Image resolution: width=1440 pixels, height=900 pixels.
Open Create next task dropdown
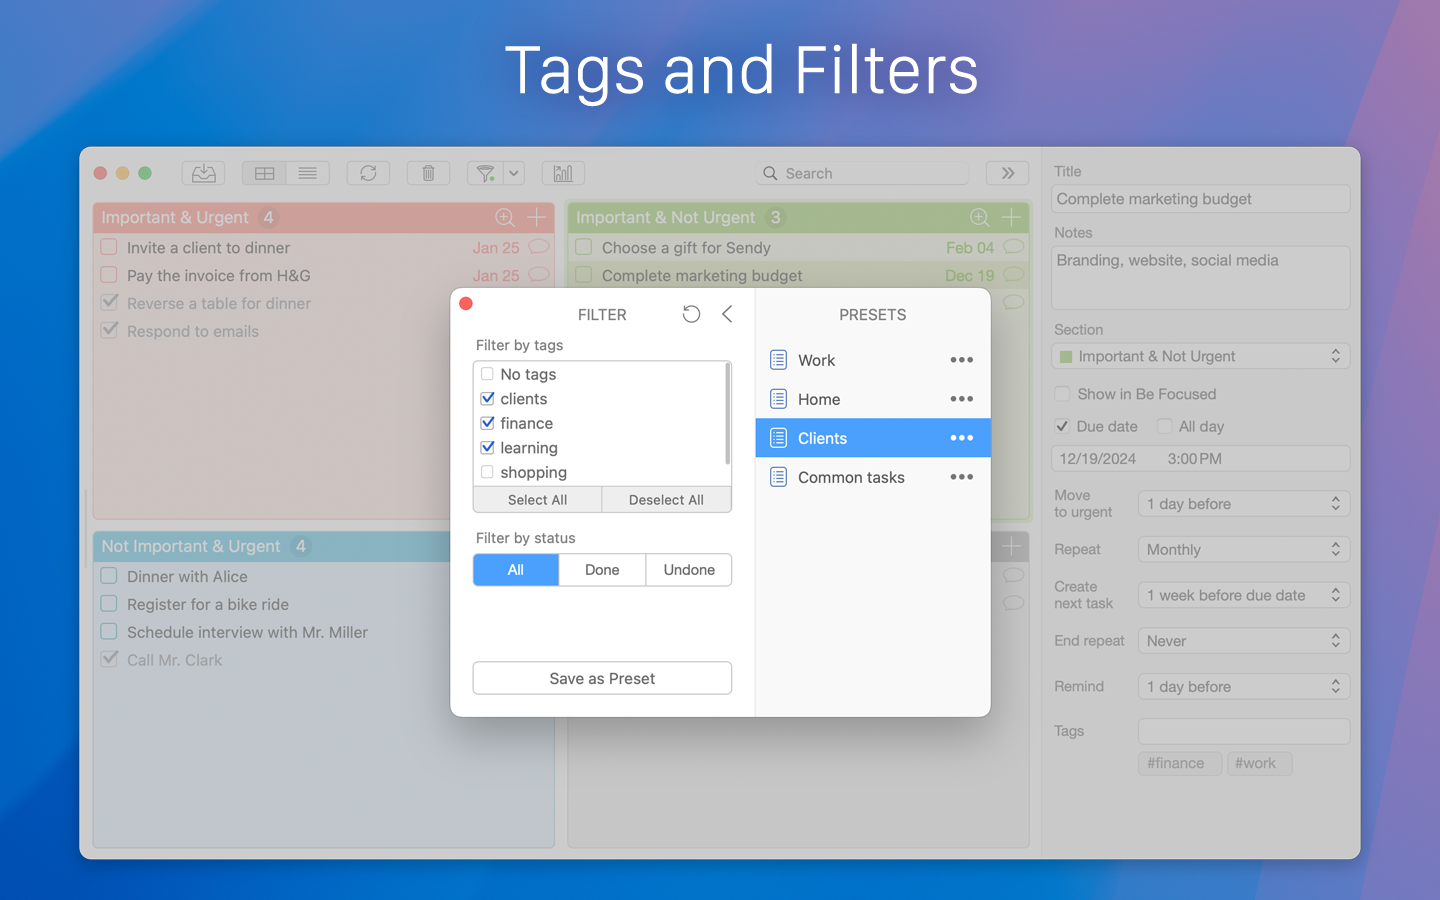pyautogui.click(x=1244, y=595)
